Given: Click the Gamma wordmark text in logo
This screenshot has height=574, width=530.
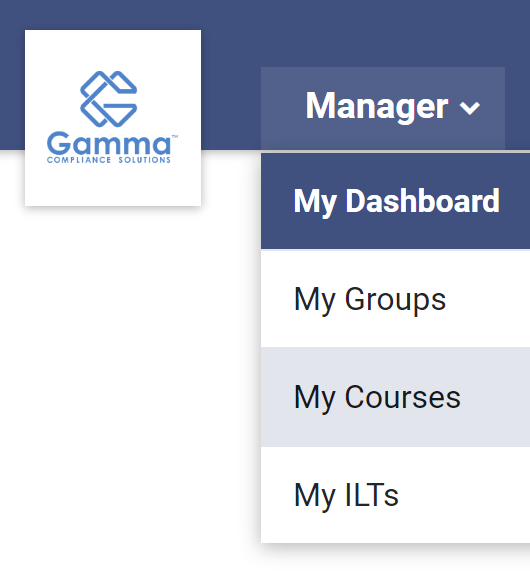Looking at the screenshot, I should (x=109, y=144).
